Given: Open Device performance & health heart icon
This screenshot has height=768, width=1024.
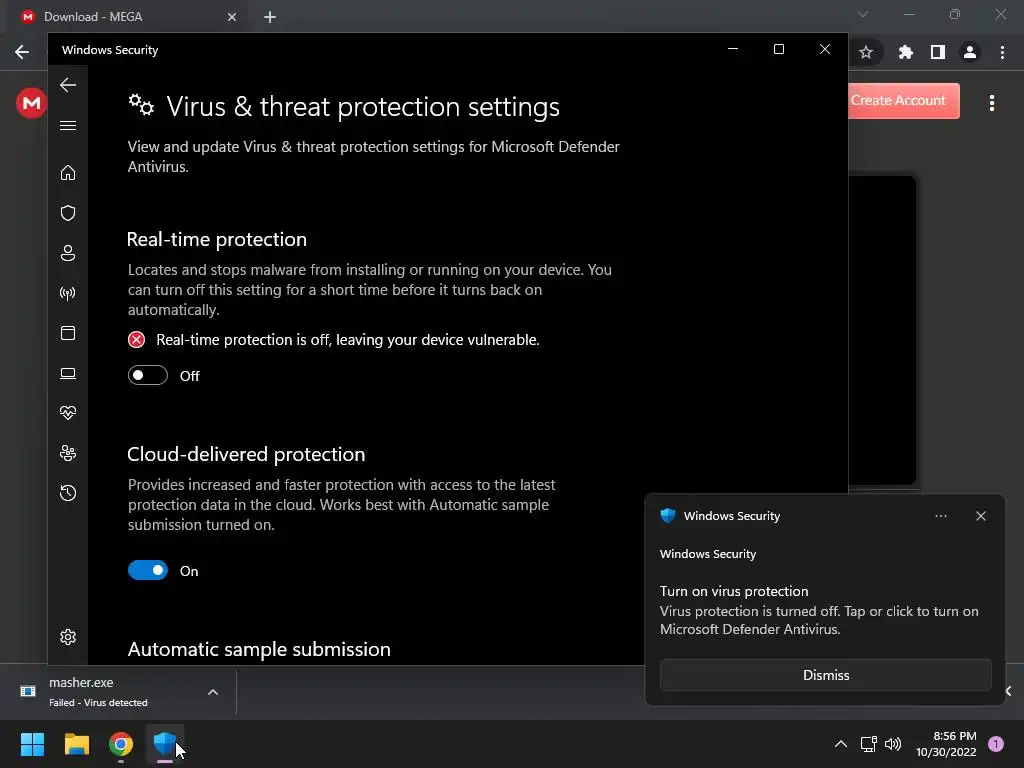Looking at the screenshot, I should [68, 413].
